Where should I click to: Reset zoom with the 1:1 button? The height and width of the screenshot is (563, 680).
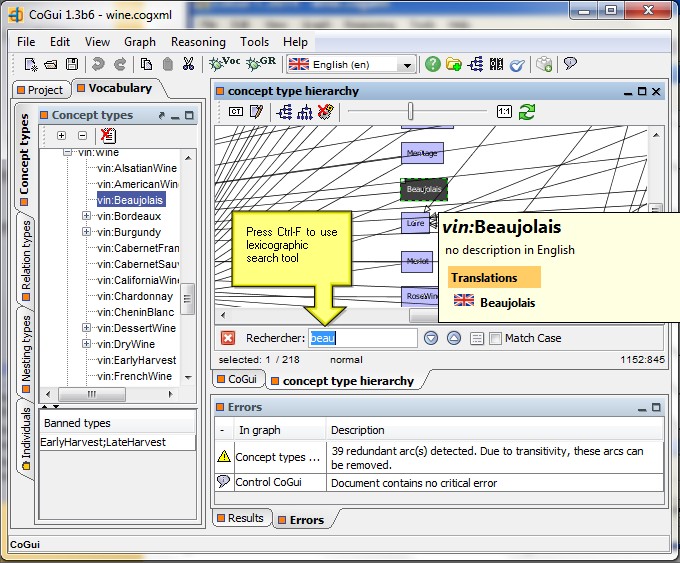(x=504, y=112)
